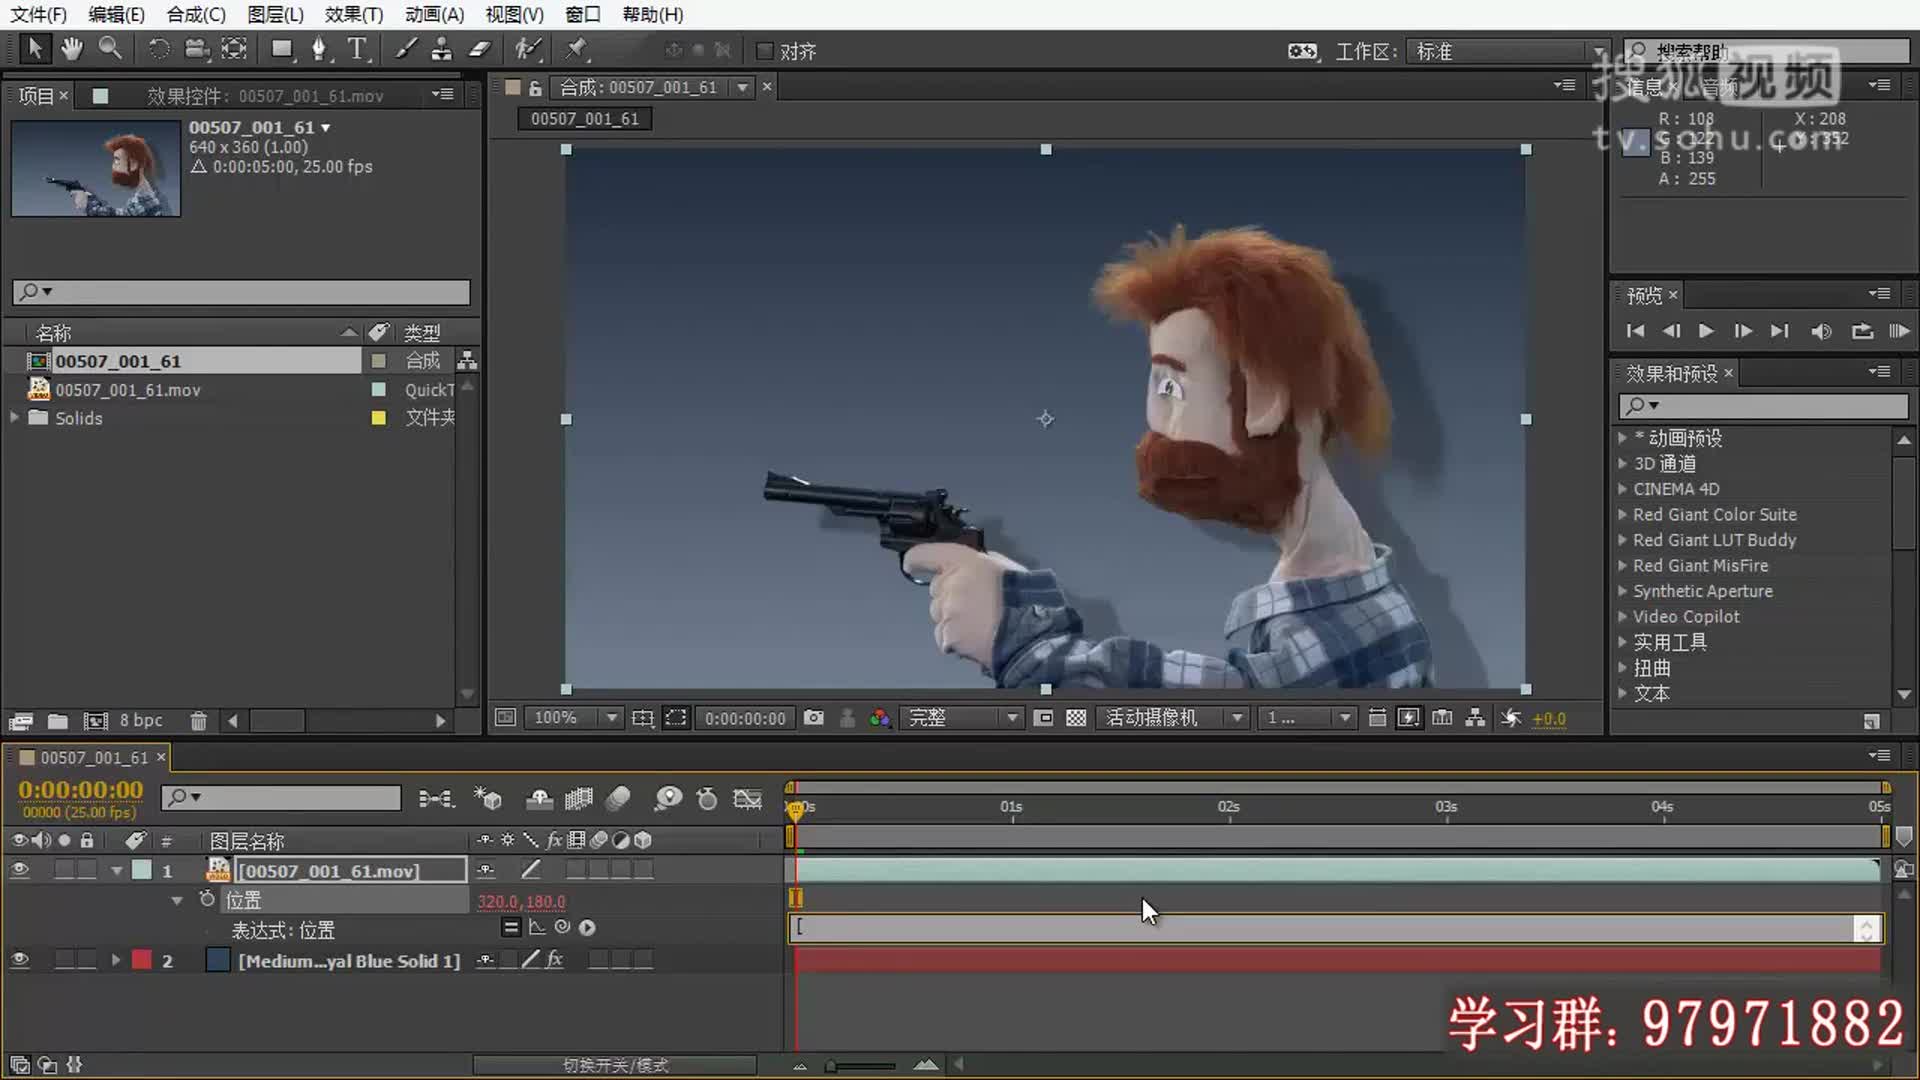Screen dimensions: 1920x1080
Task: Click the expression language menu play icon
Action: coord(587,927)
